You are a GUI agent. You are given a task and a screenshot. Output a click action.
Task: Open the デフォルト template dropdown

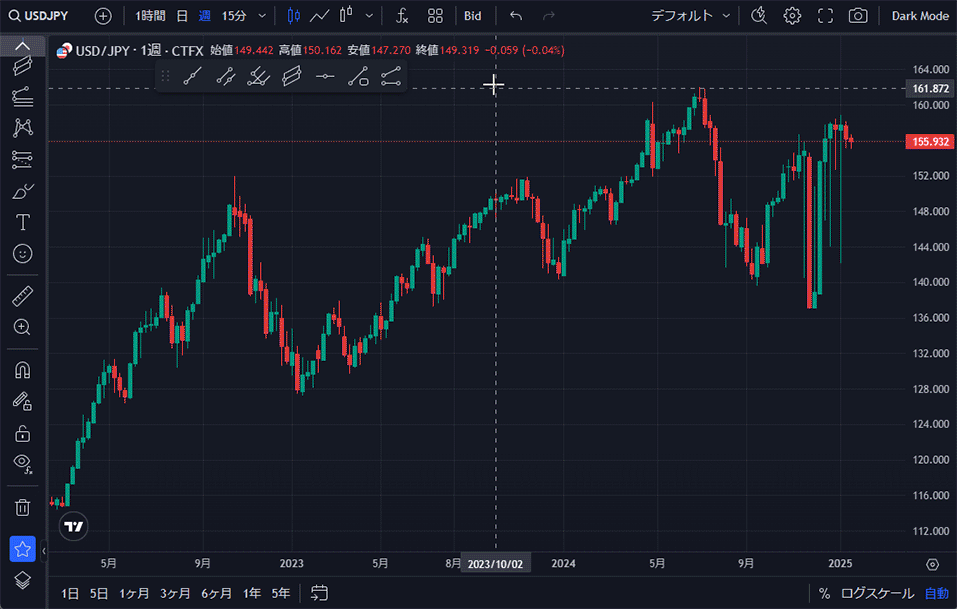click(690, 16)
